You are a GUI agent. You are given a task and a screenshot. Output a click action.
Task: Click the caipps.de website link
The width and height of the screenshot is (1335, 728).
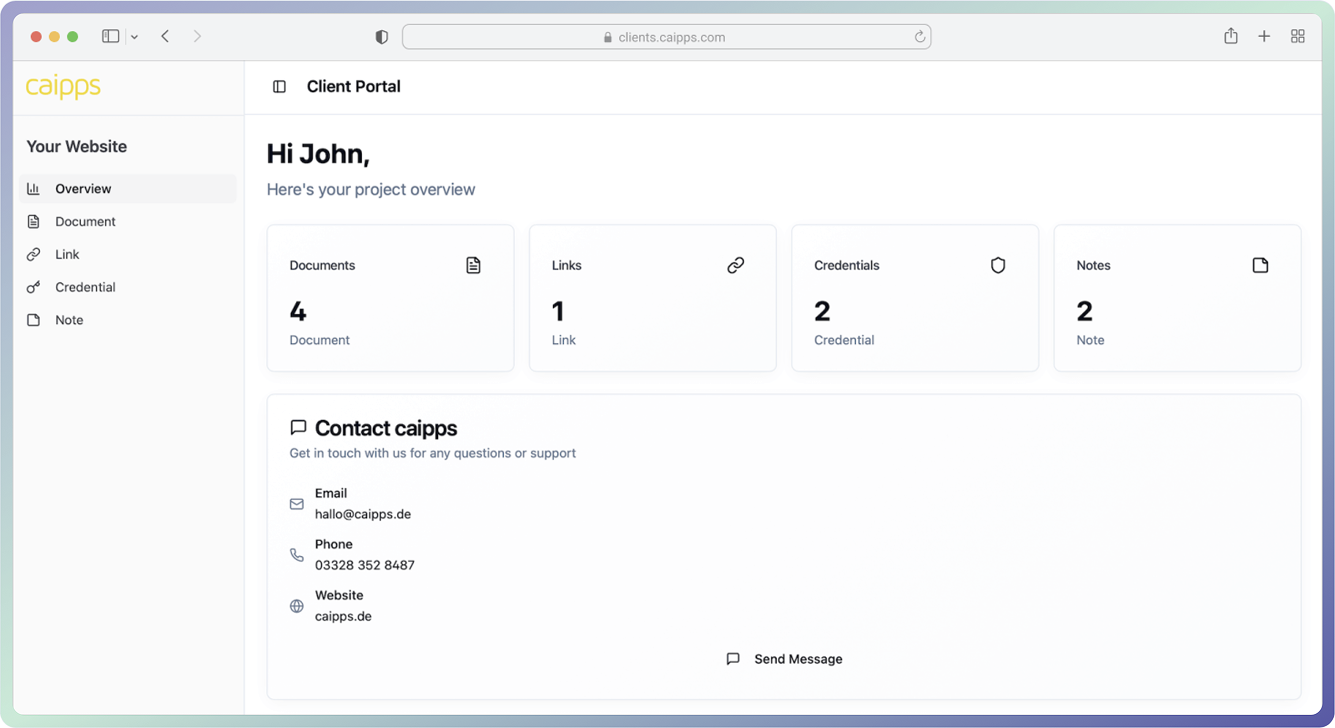(x=343, y=616)
